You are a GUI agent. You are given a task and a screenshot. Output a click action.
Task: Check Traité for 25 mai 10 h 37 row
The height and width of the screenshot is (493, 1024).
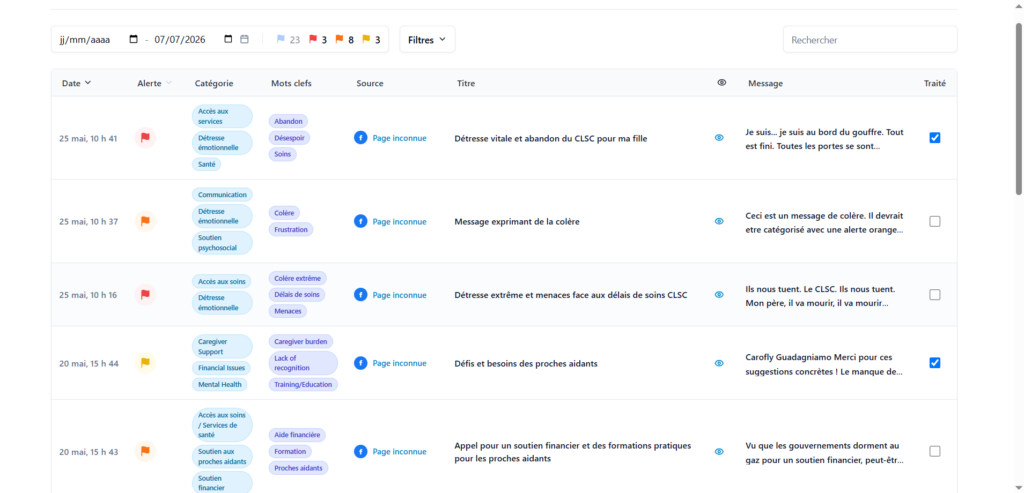pos(935,221)
